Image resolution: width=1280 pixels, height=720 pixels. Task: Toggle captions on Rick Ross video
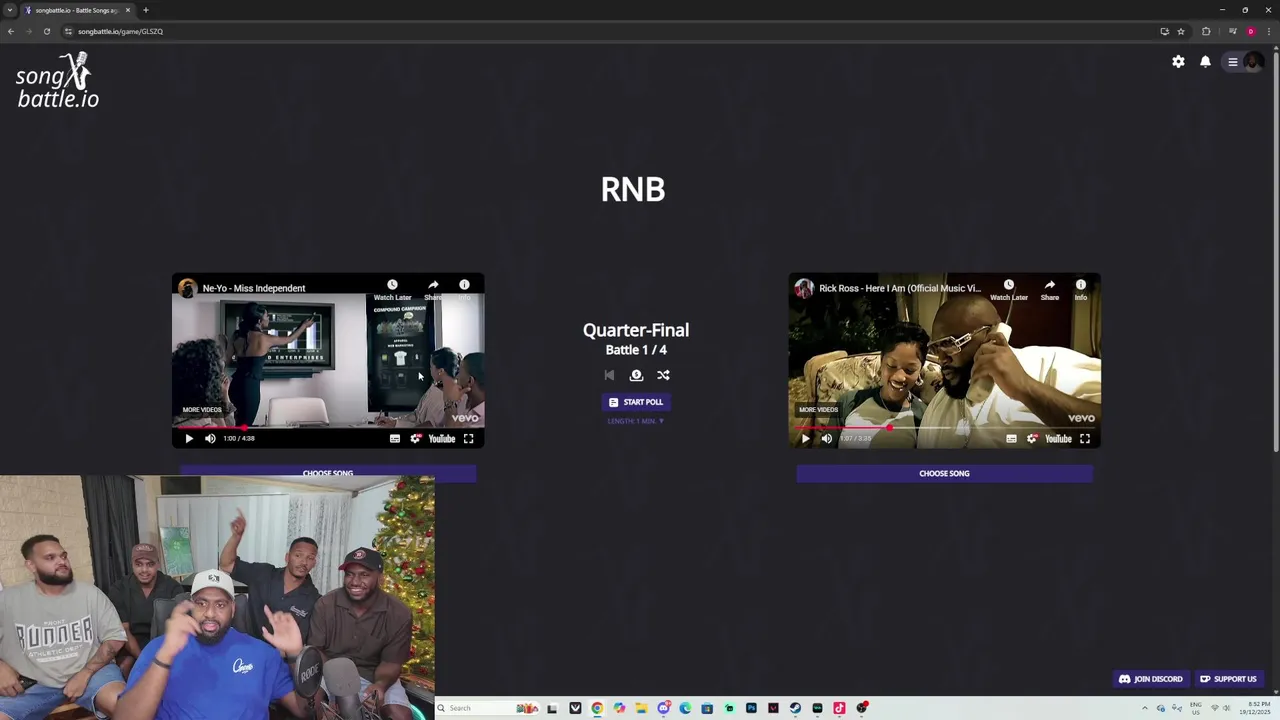[1011, 438]
